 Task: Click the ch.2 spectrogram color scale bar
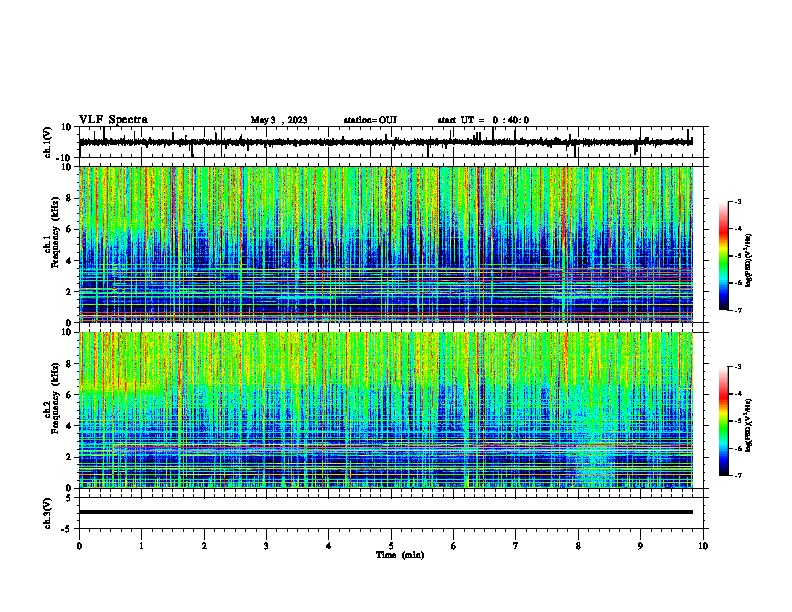(x=724, y=421)
